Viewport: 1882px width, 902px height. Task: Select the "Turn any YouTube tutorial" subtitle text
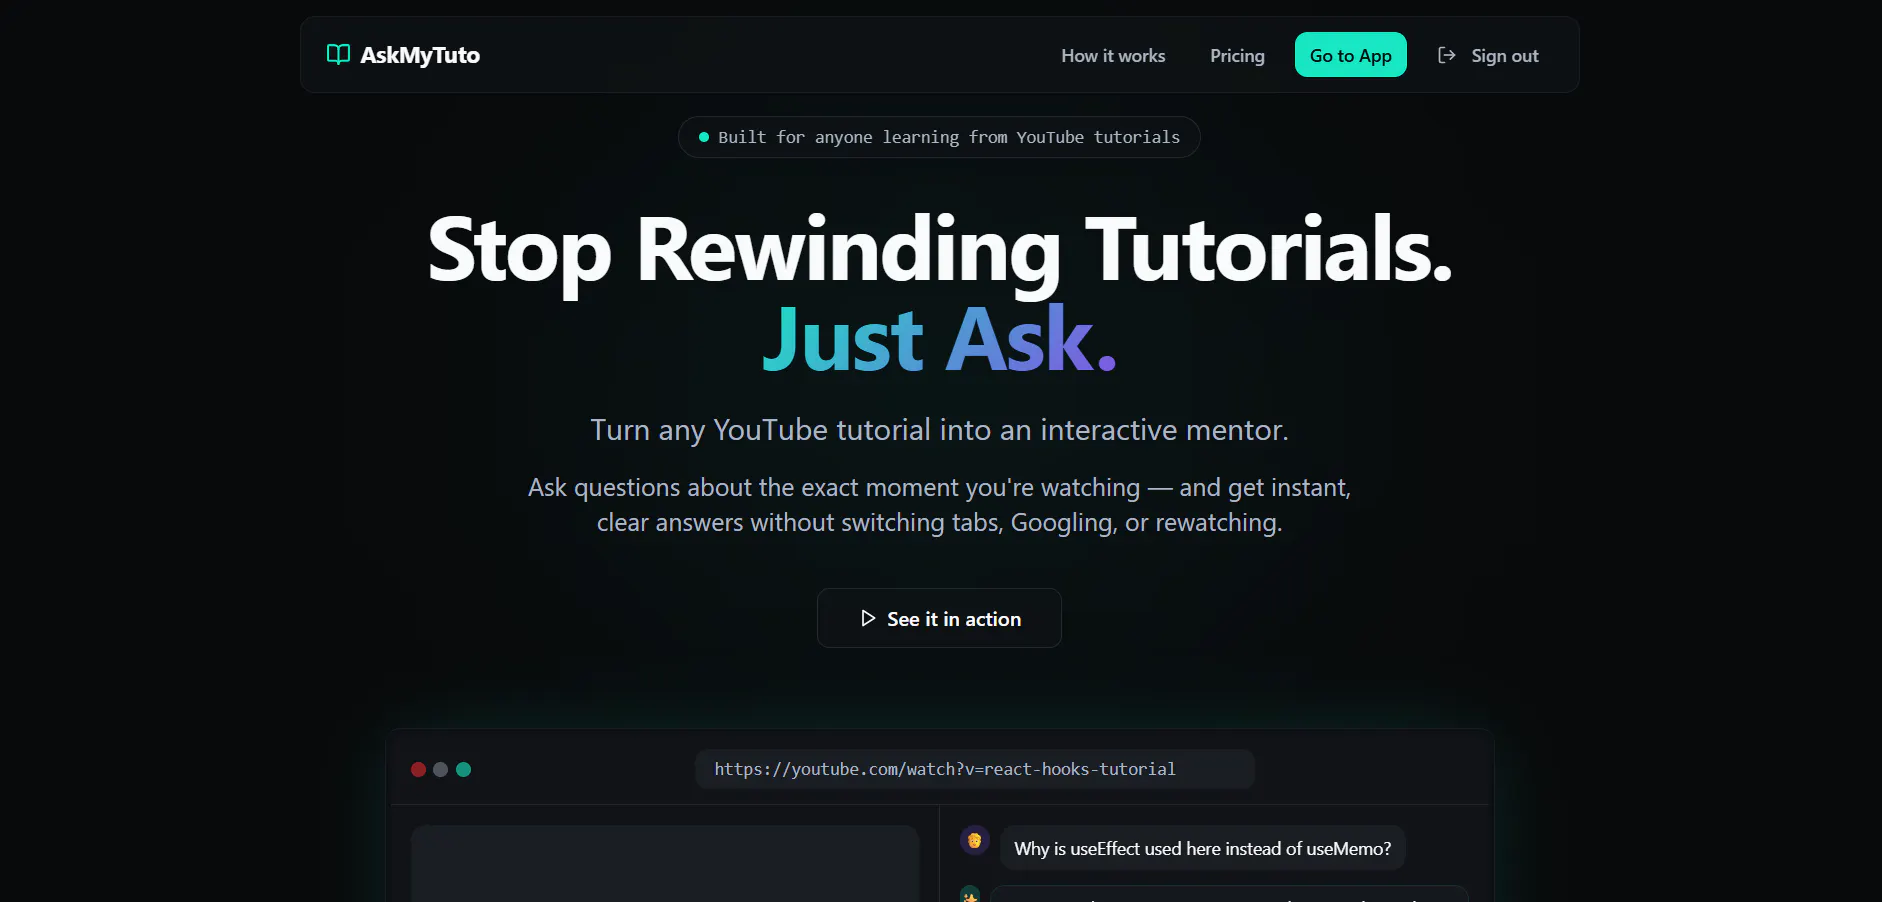[940, 430]
